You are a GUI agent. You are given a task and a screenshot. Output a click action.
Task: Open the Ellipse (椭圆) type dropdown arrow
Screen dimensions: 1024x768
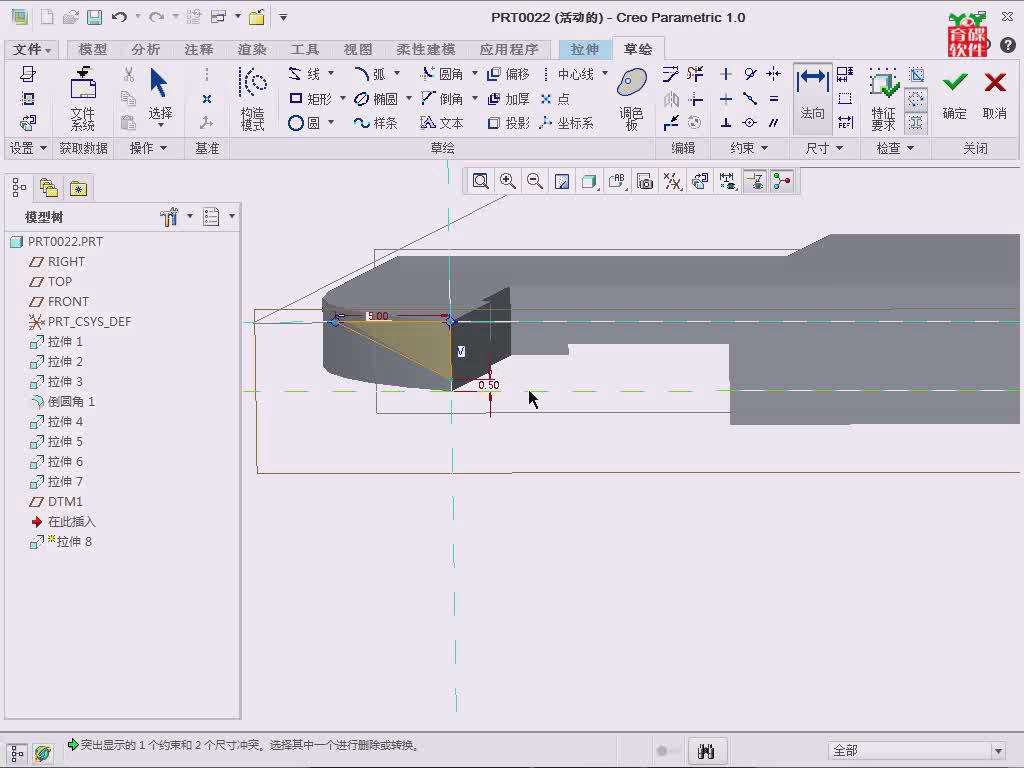(x=409, y=98)
